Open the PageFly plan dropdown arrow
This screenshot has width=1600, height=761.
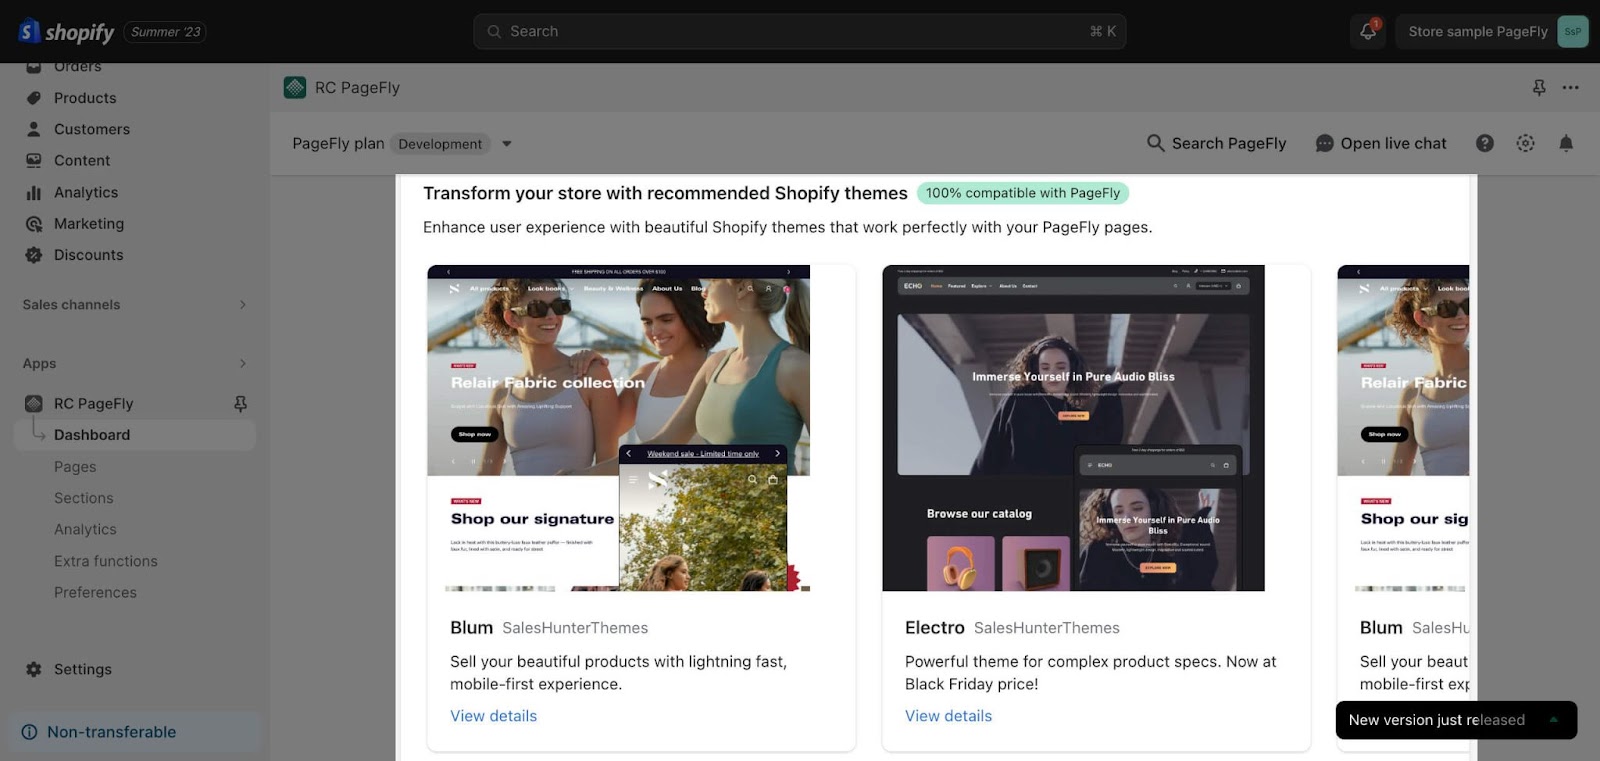tap(507, 144)
